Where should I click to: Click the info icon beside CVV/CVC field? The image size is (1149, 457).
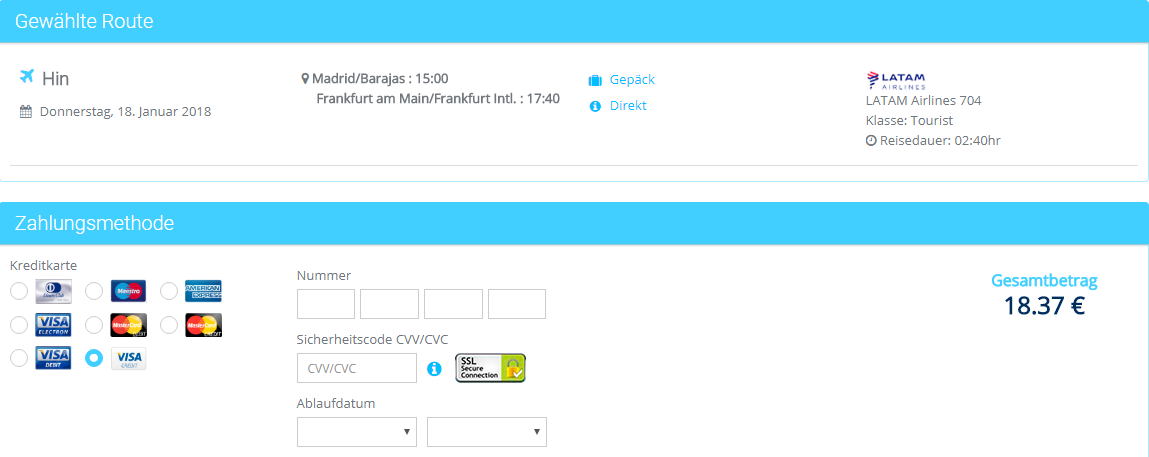(x=435, y=368)
